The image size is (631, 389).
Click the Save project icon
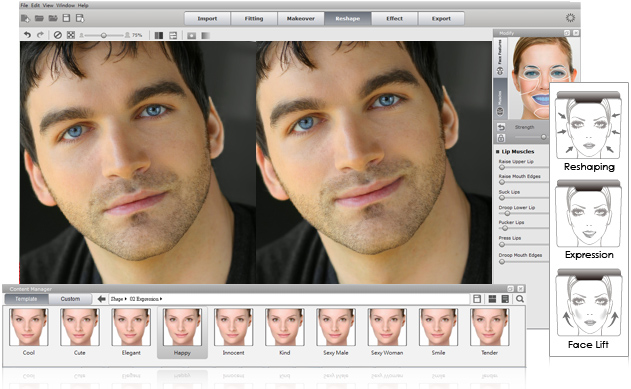(66, 18)
